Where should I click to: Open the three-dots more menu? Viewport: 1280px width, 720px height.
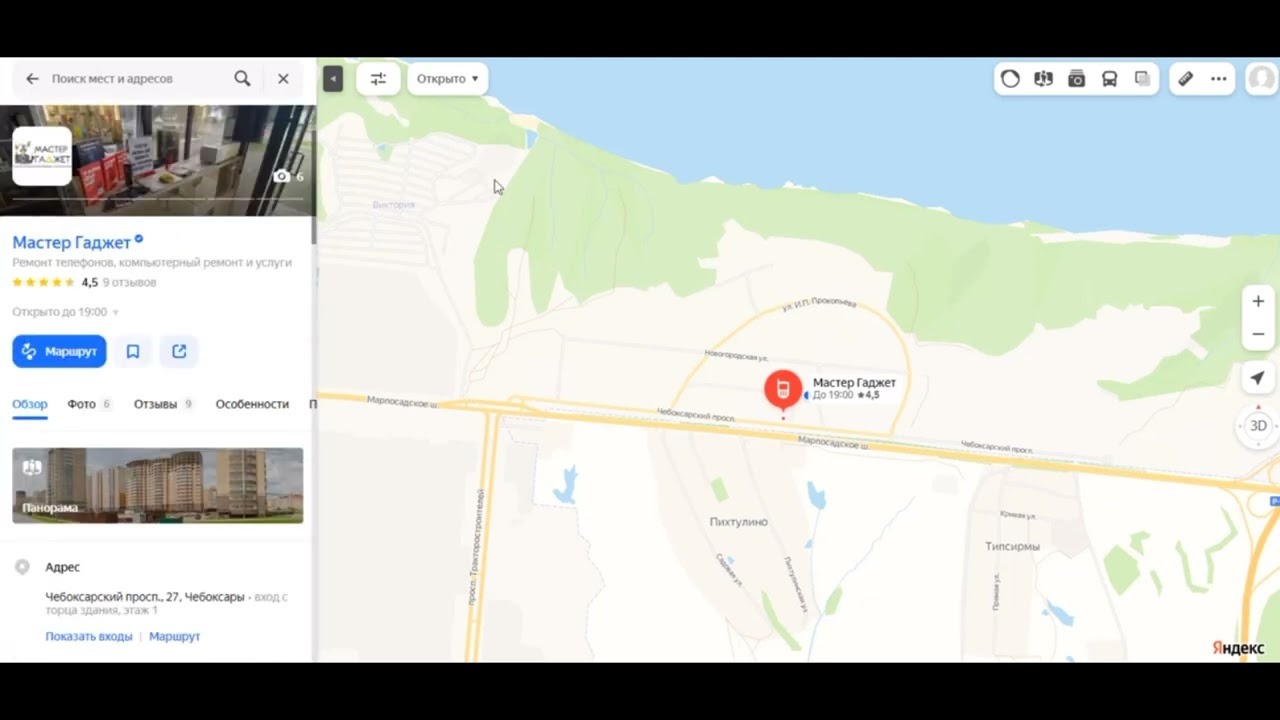pyautogui.click(x=1218, y=79)
